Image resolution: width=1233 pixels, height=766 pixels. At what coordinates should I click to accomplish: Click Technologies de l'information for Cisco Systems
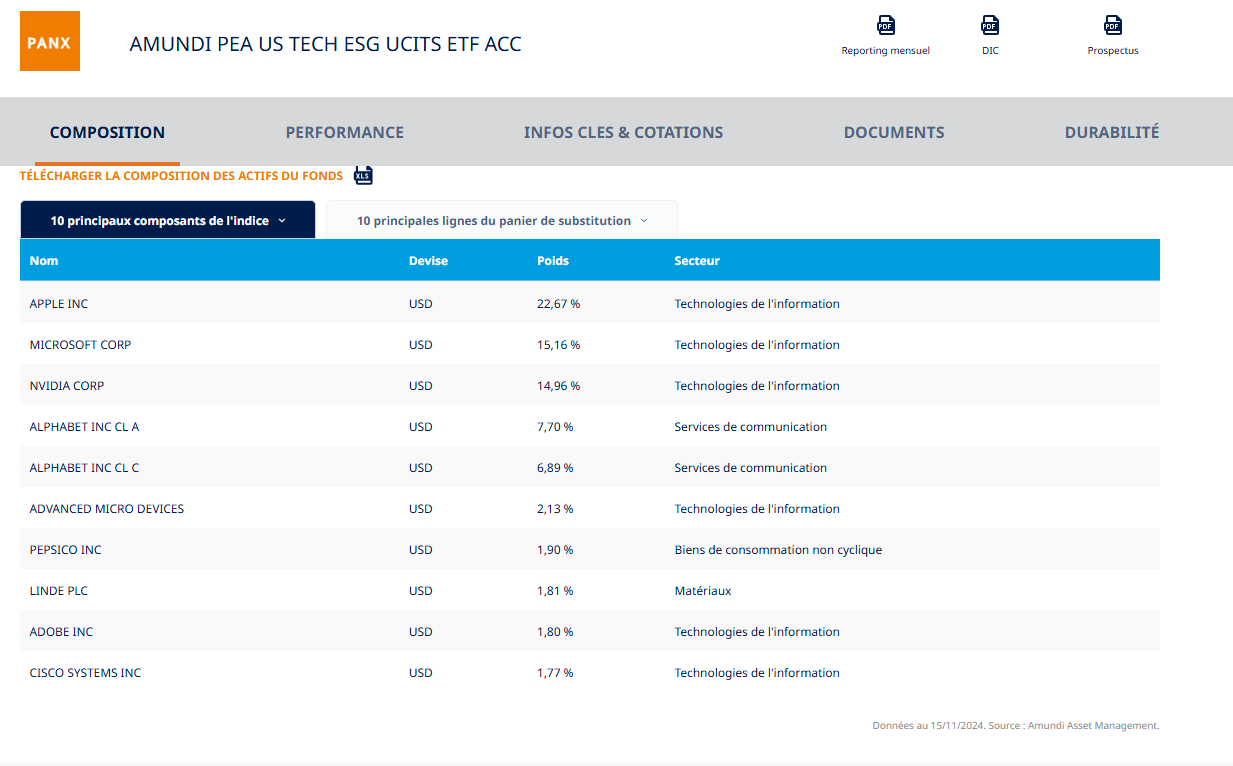(x=757, y=673)
